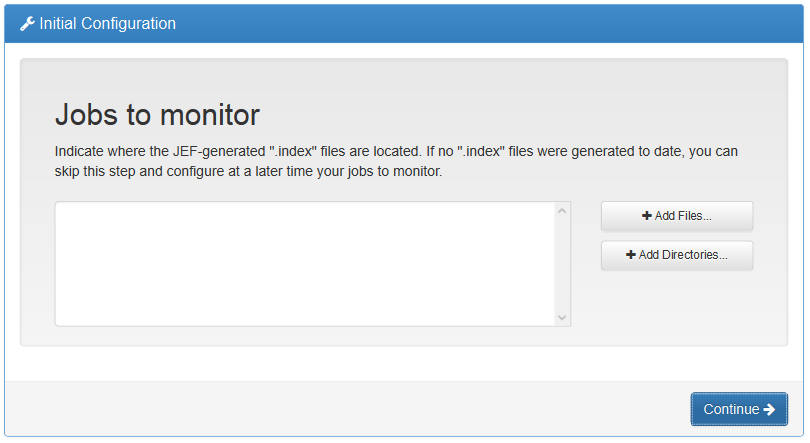
Task: Proceed with the Continue button
Action: pyautogui.click(x=739, y=409)
